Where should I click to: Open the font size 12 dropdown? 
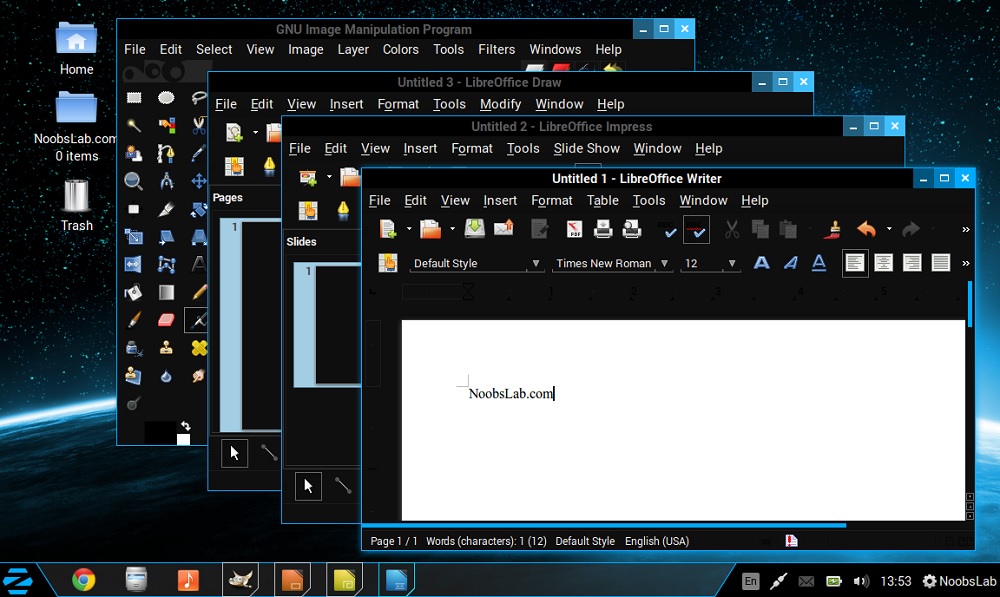point(732,263)
